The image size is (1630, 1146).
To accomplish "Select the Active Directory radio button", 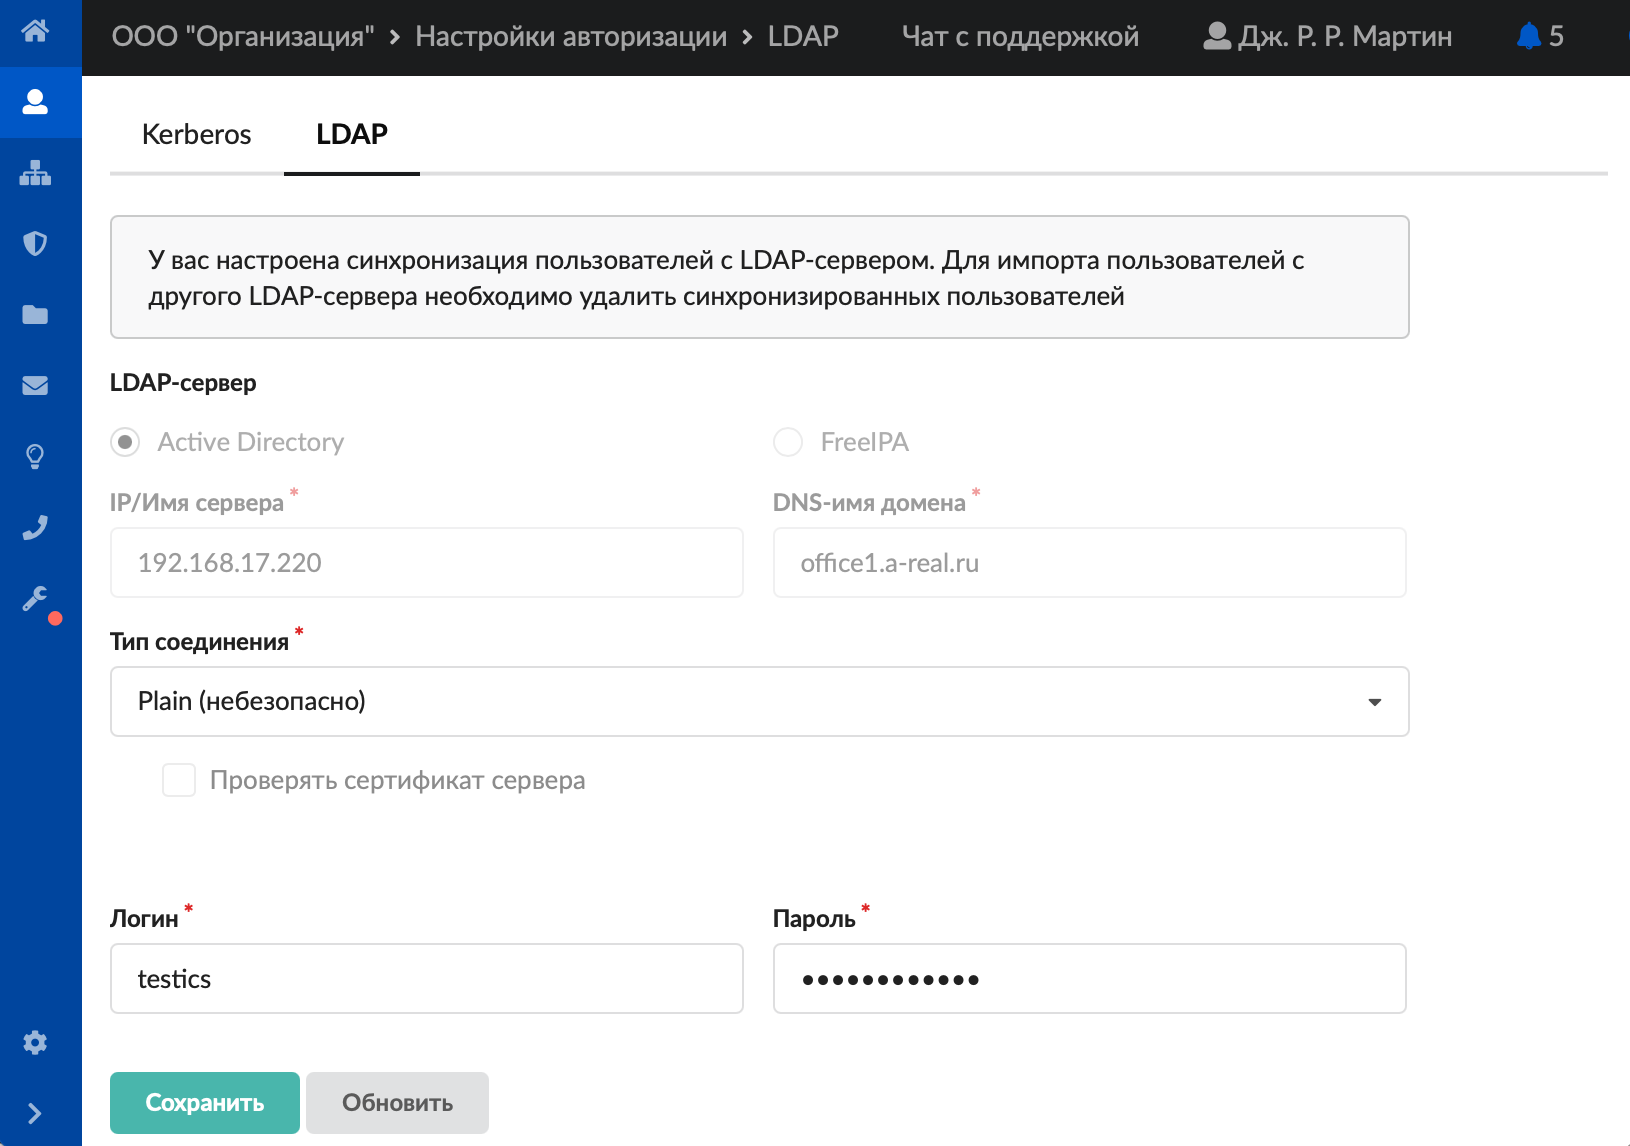I will (125, 442).
